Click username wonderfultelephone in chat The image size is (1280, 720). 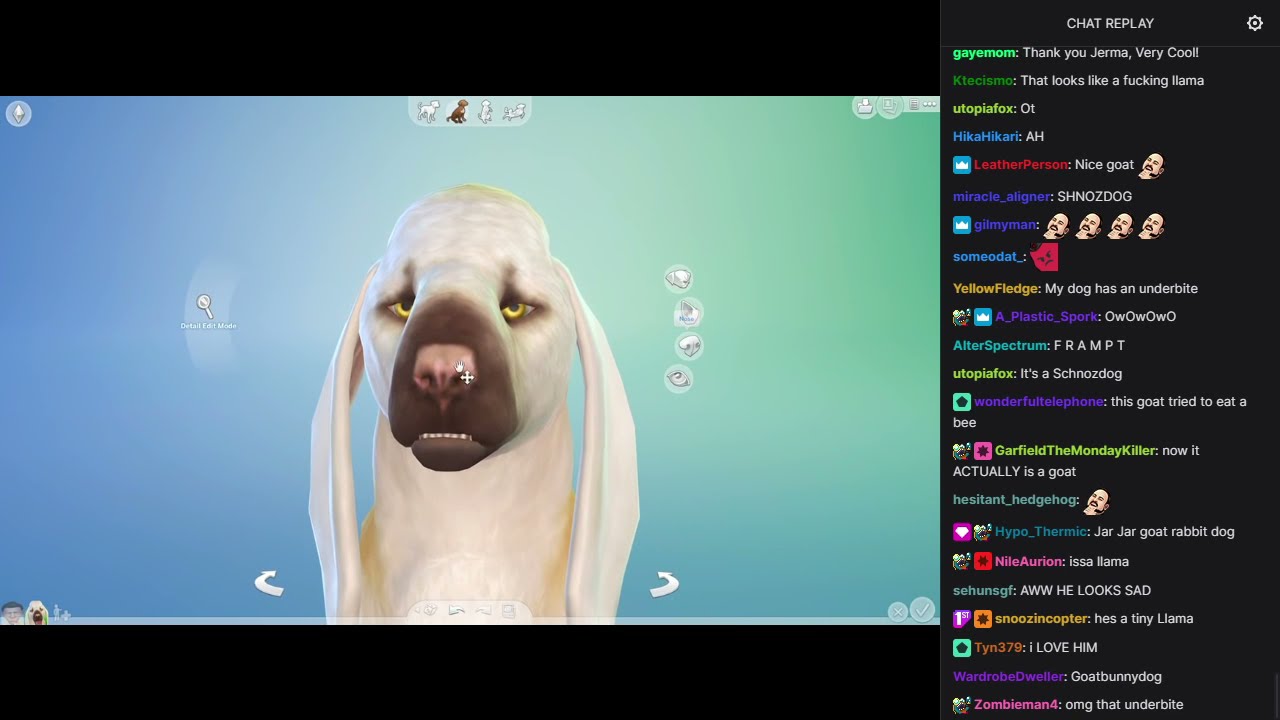(x=1039, y=401)
